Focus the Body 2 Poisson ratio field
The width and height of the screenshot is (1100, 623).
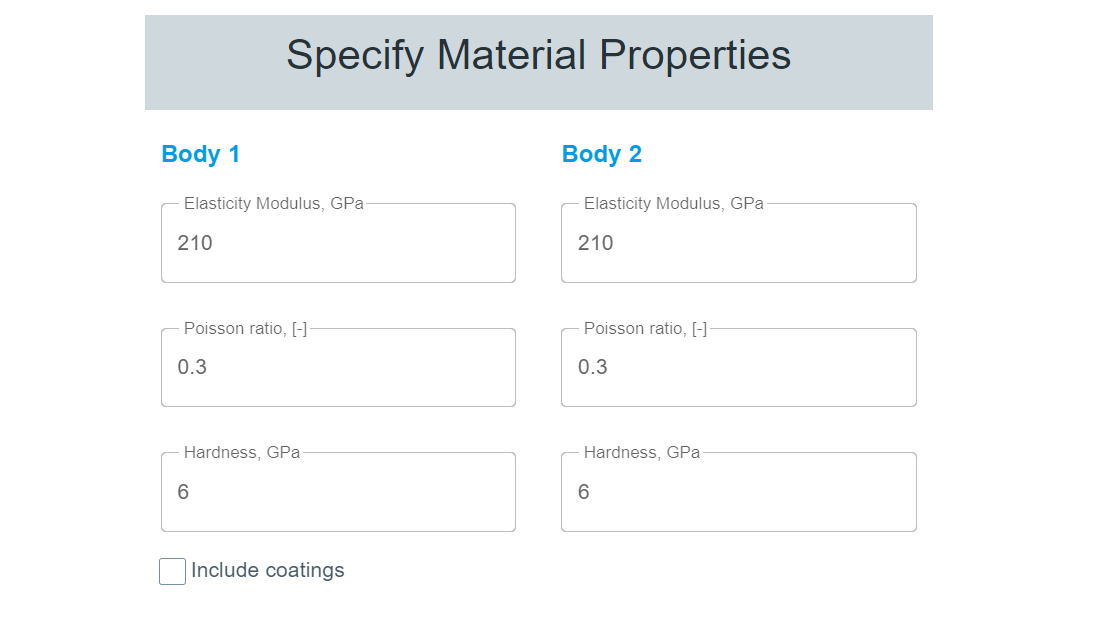coord(738,367)
